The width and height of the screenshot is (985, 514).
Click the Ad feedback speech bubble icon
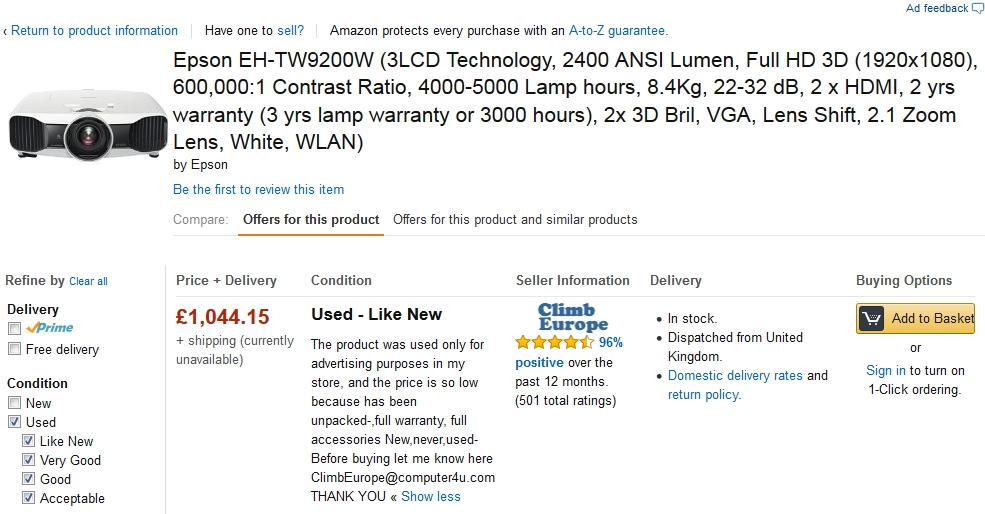tap(978, 9)
